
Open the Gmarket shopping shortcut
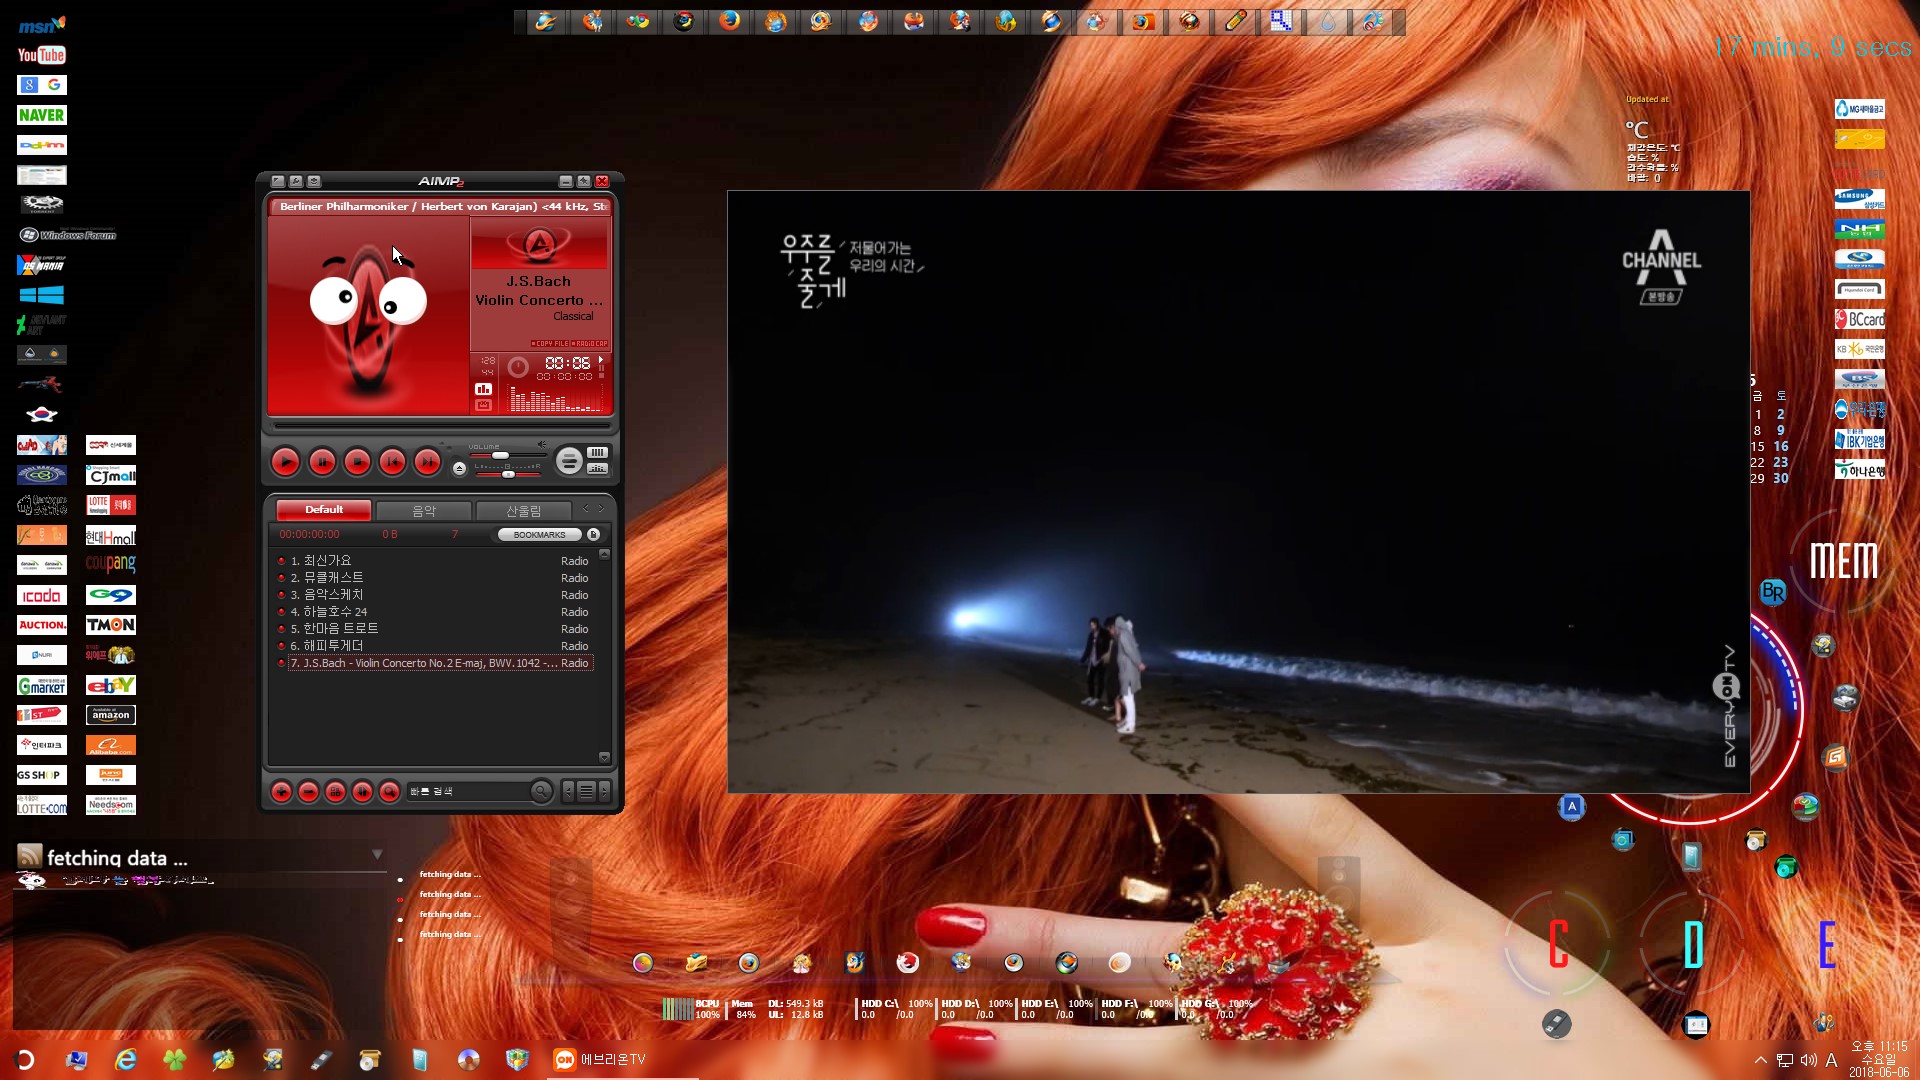pos(42,685)
